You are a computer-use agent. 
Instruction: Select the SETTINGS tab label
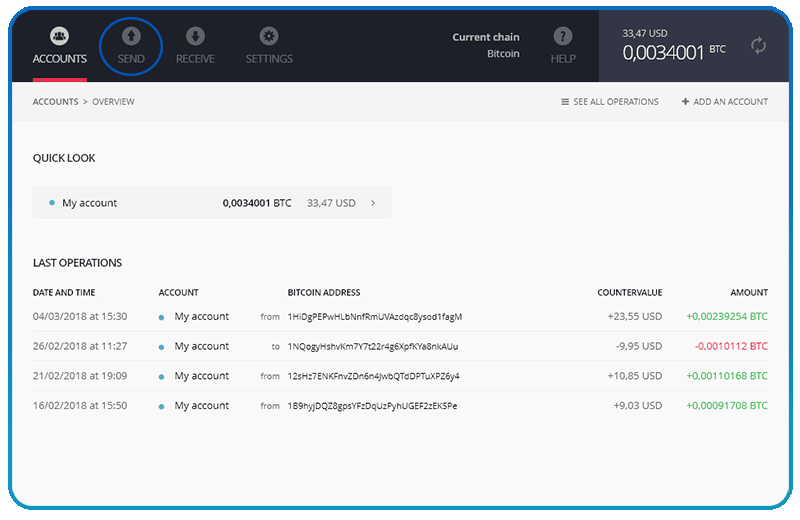click(x=269, y=59)
